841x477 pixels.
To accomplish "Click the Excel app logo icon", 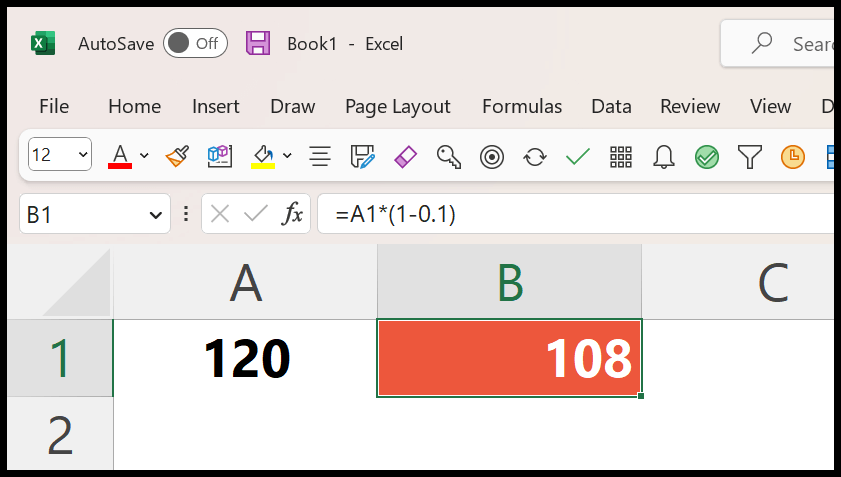I will [x=43, y=43].
